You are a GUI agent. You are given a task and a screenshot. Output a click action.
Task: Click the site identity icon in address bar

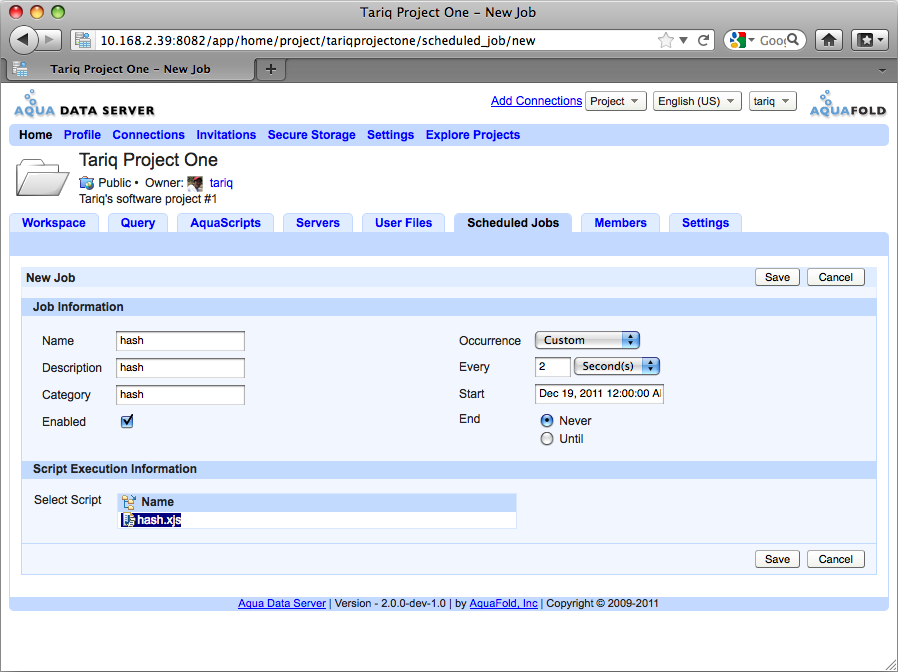pos(83,40)
